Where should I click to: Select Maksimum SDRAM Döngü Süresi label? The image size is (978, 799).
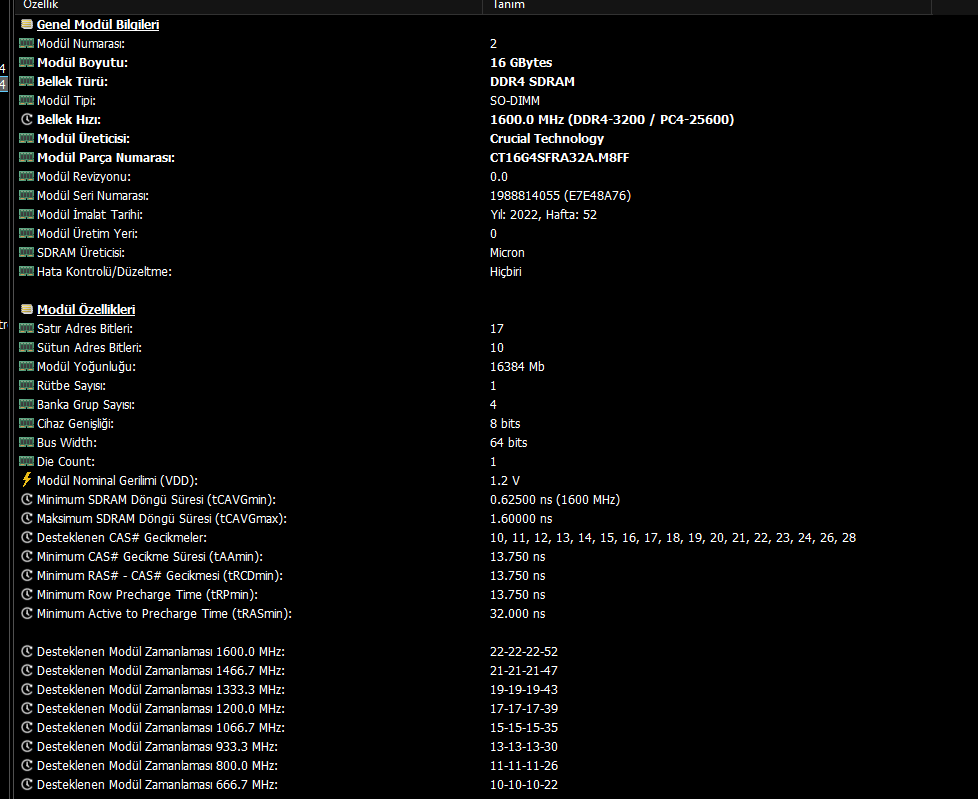(162, 518)
